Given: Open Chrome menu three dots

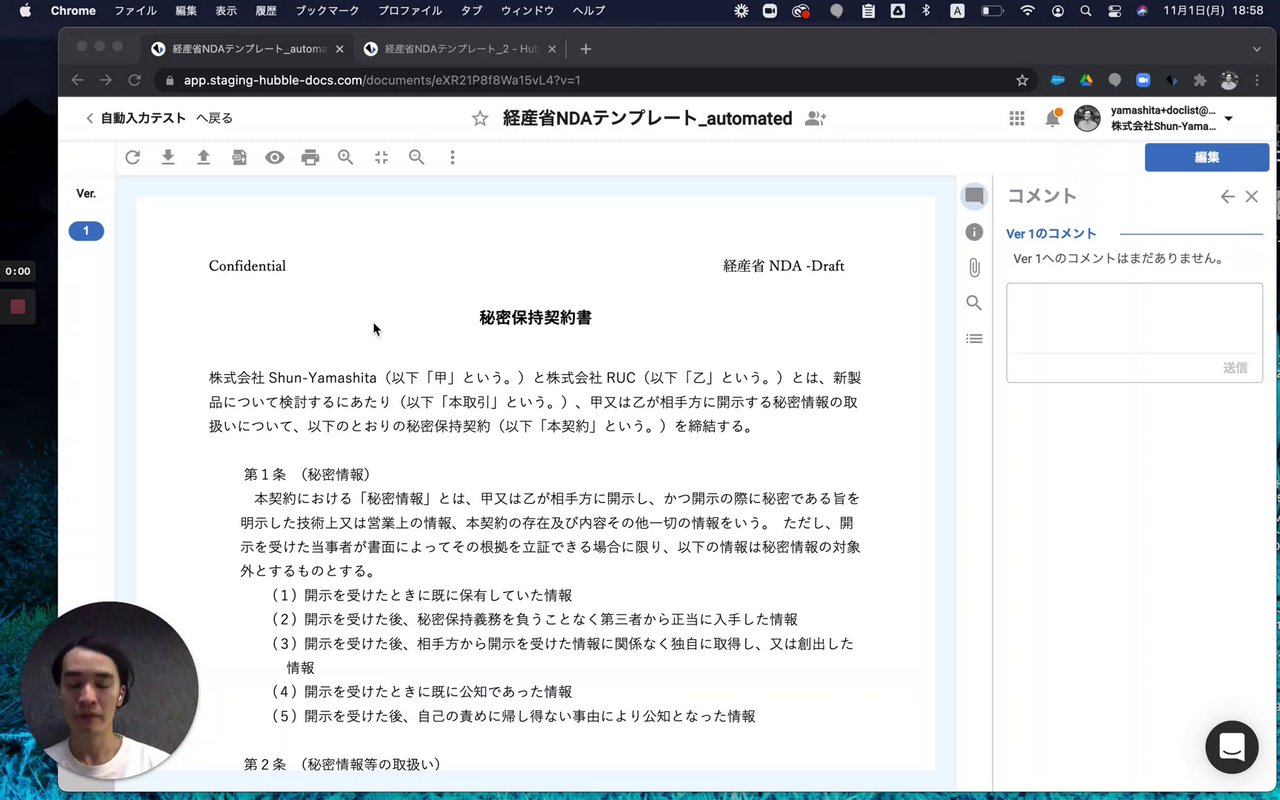Looking at the screenshot, I should pos(1257,80).
